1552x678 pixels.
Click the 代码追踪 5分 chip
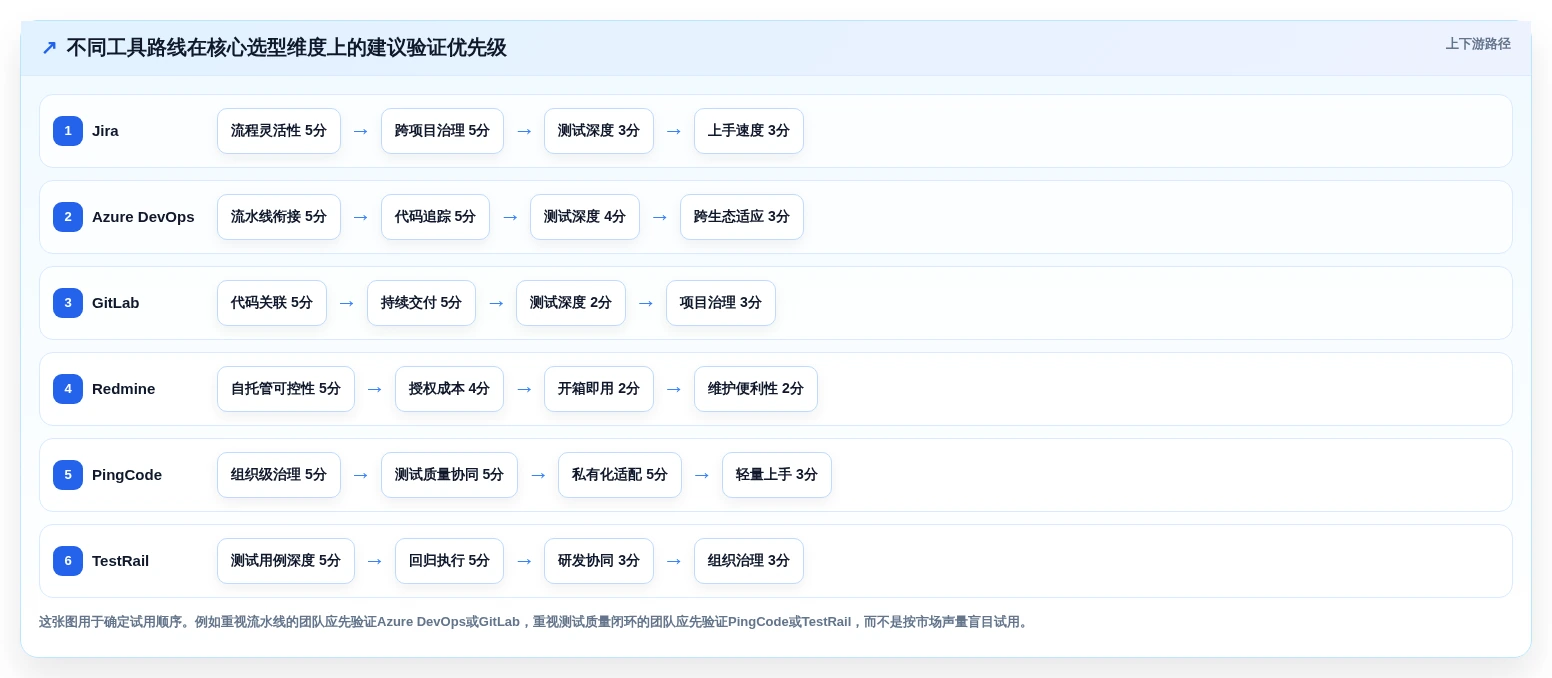click(x=435, y=217)
